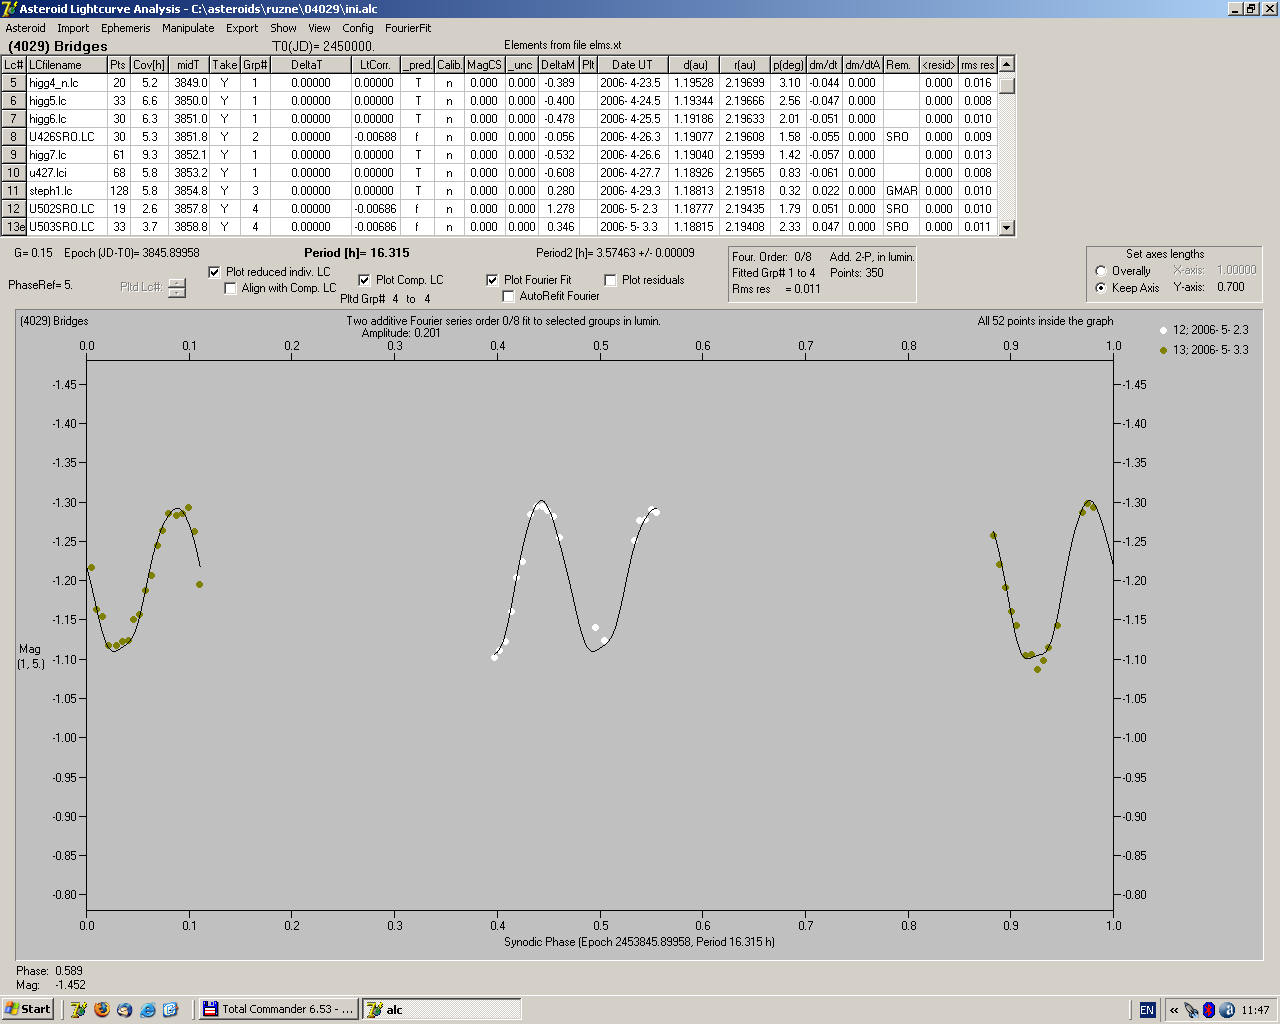Open the View menu
Viewport: 1280px width, 1024px height.
tap(319, 28)
